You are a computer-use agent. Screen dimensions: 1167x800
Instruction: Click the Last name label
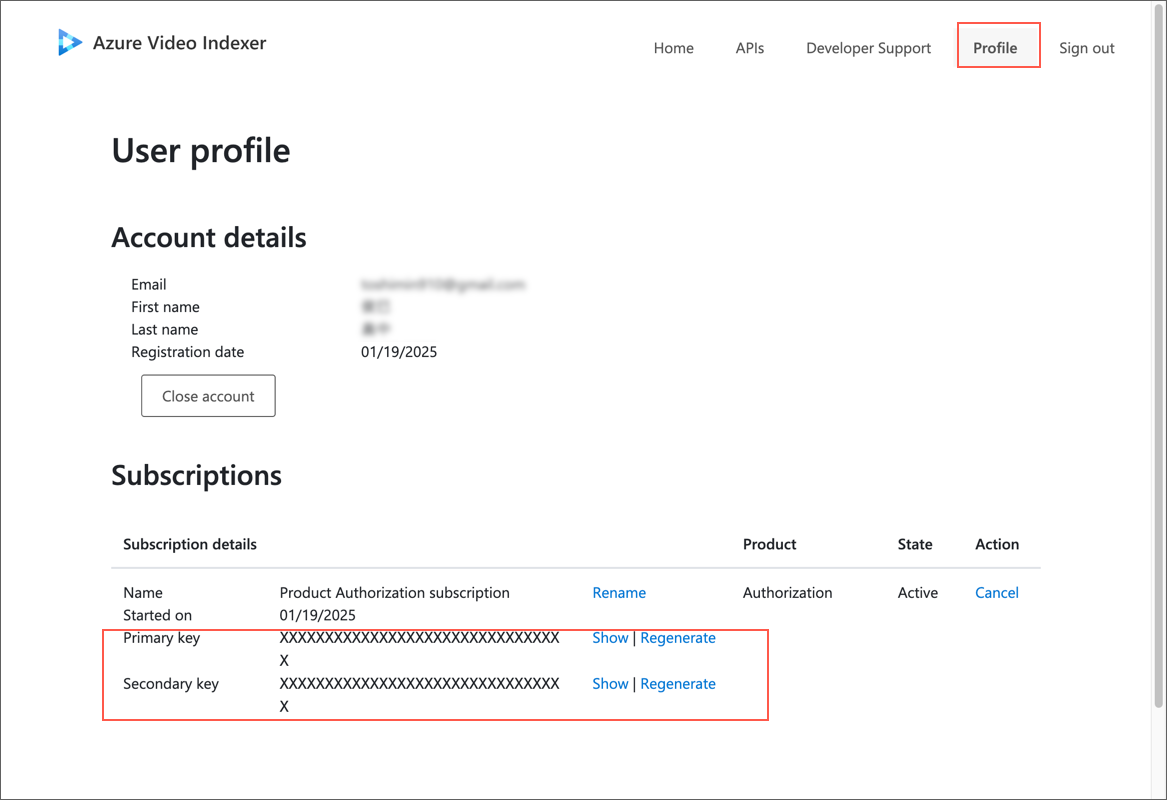coord(164,329)
